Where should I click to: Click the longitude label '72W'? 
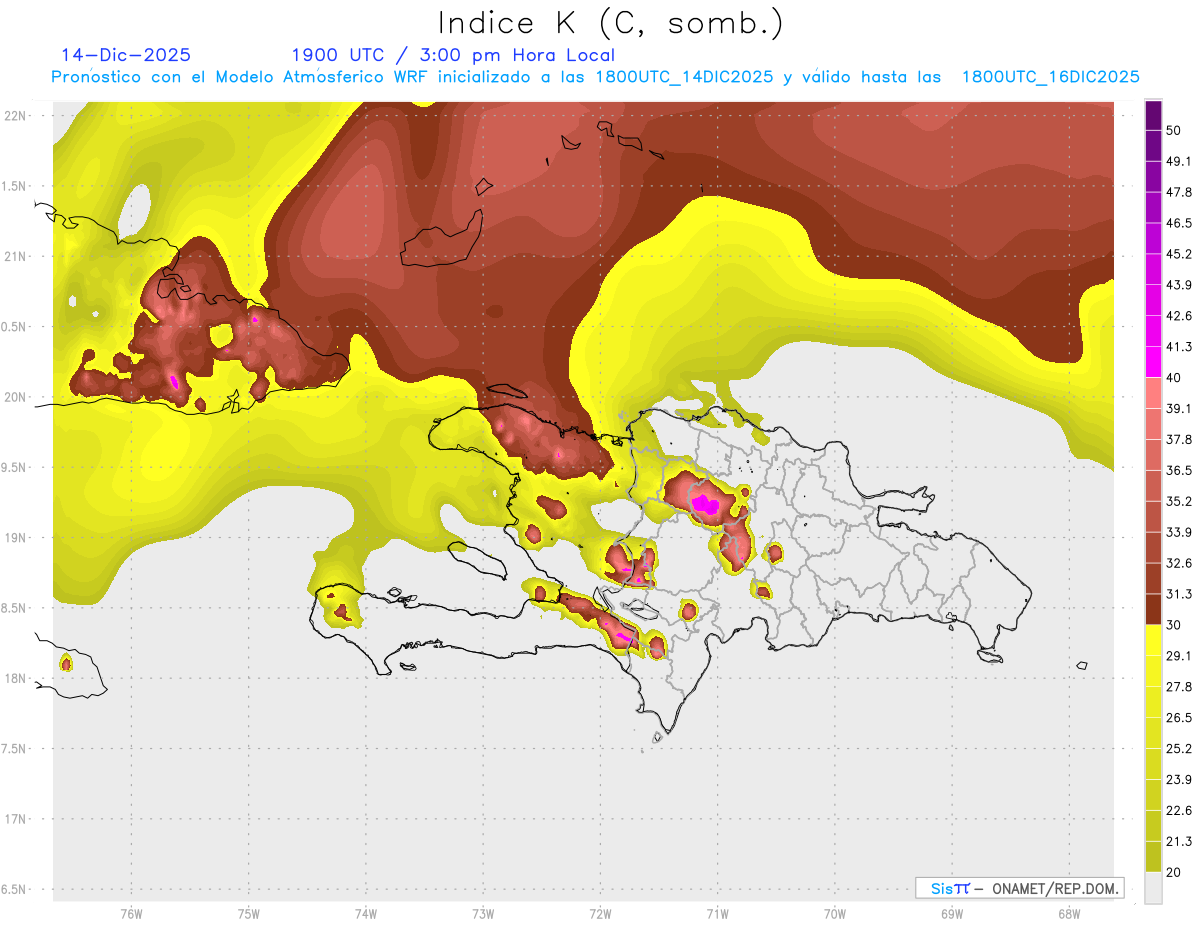(600, 915)
